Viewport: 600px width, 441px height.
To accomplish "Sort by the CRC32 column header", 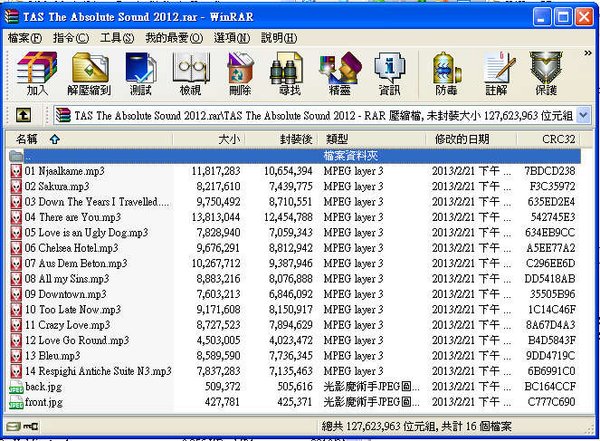I will click(548, 139).
